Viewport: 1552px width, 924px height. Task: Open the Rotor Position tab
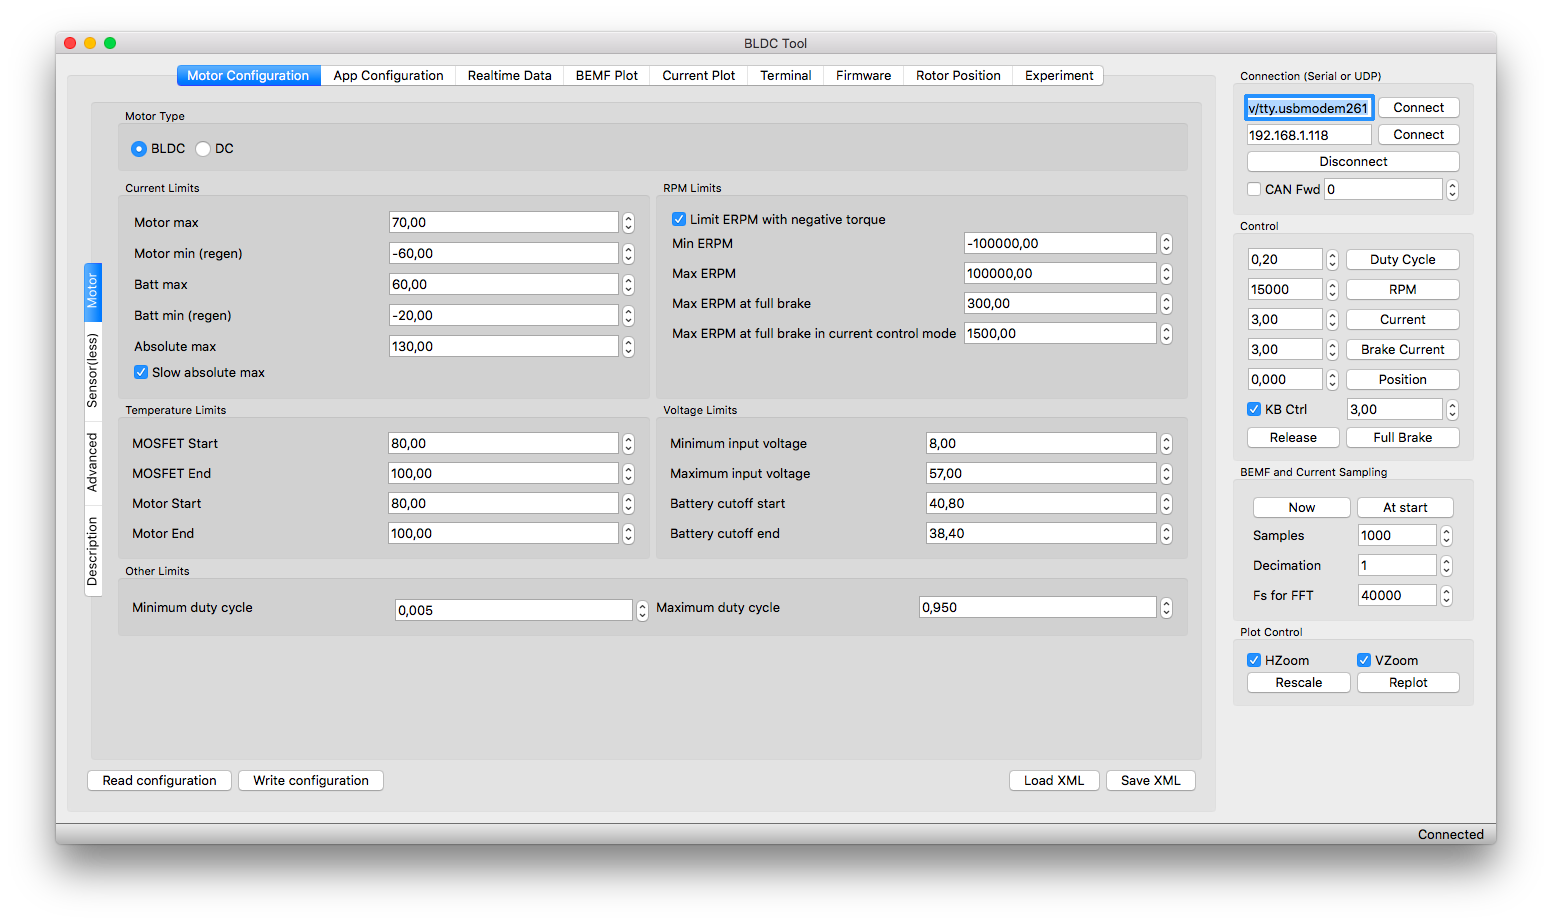point(958,76)
